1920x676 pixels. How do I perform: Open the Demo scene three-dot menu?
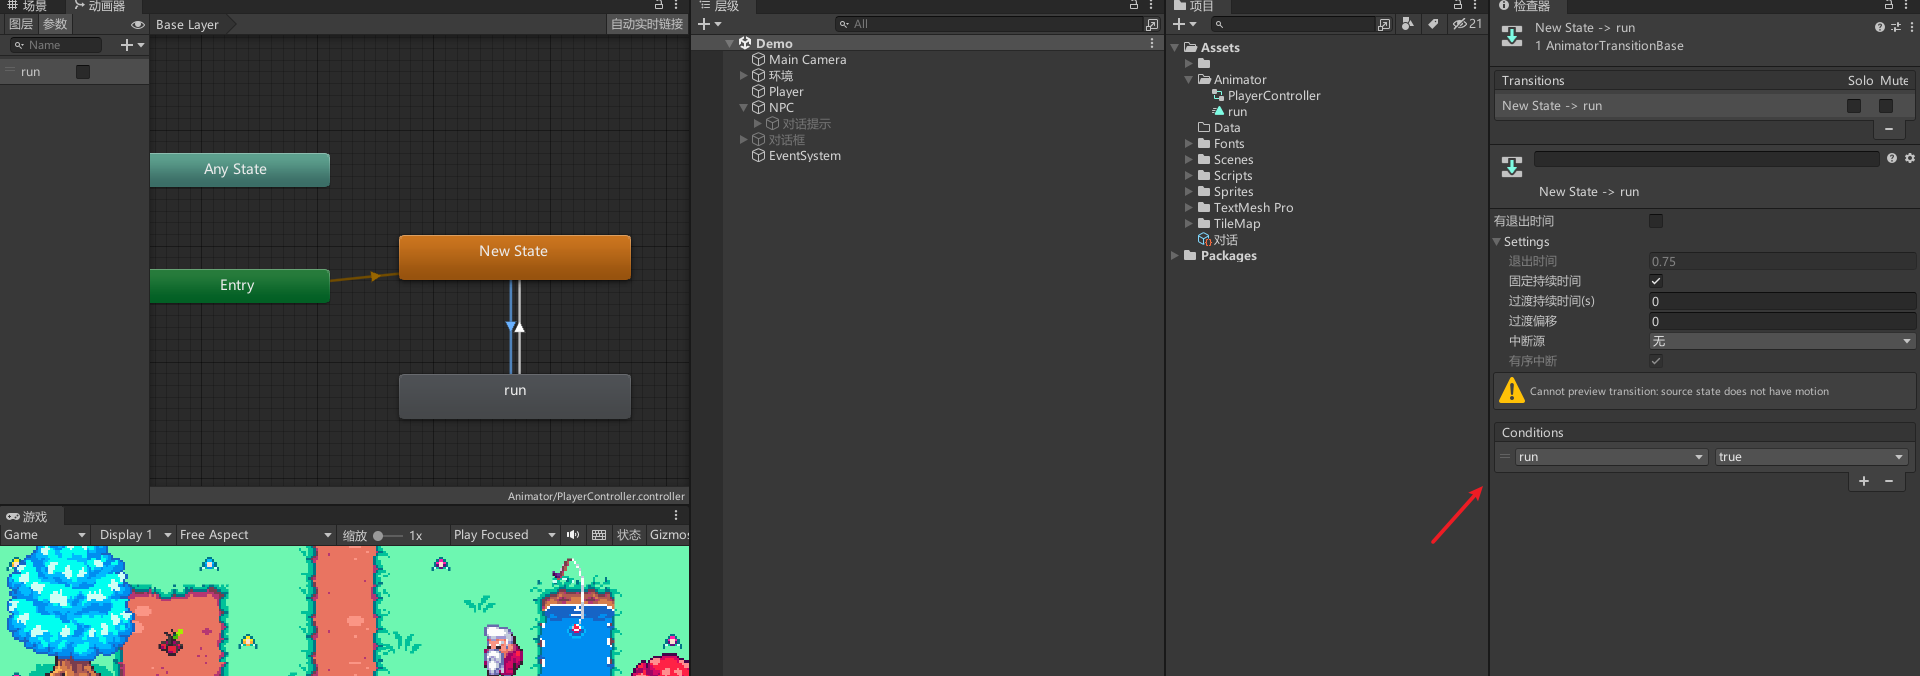(1152, 44)
